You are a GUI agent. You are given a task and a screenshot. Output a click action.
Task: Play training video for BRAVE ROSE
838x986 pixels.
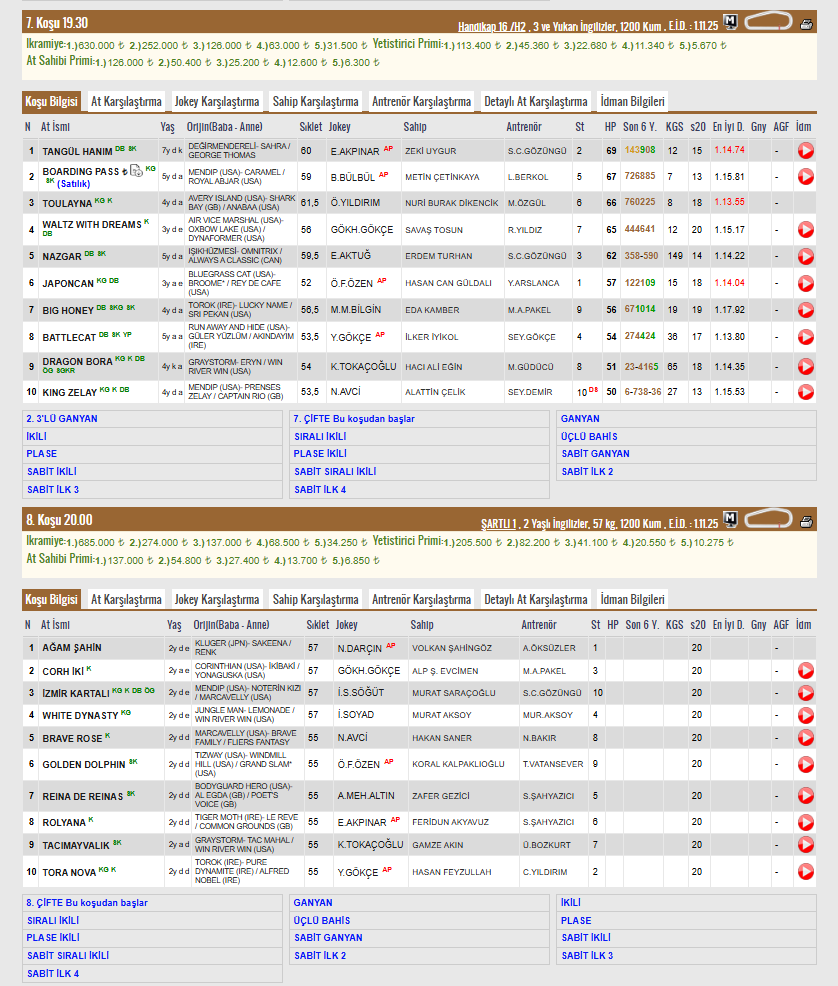click(x=805, y=738)
